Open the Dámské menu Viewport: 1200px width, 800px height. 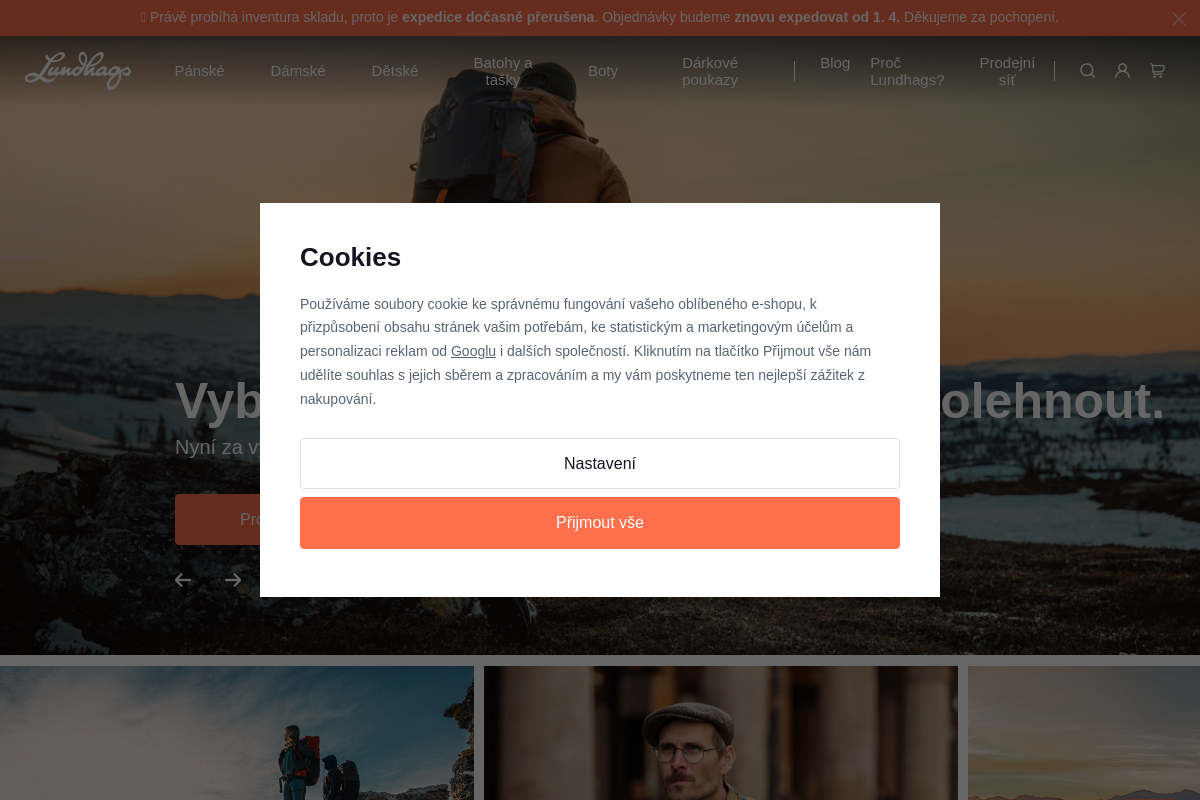(x=298, y=71)
